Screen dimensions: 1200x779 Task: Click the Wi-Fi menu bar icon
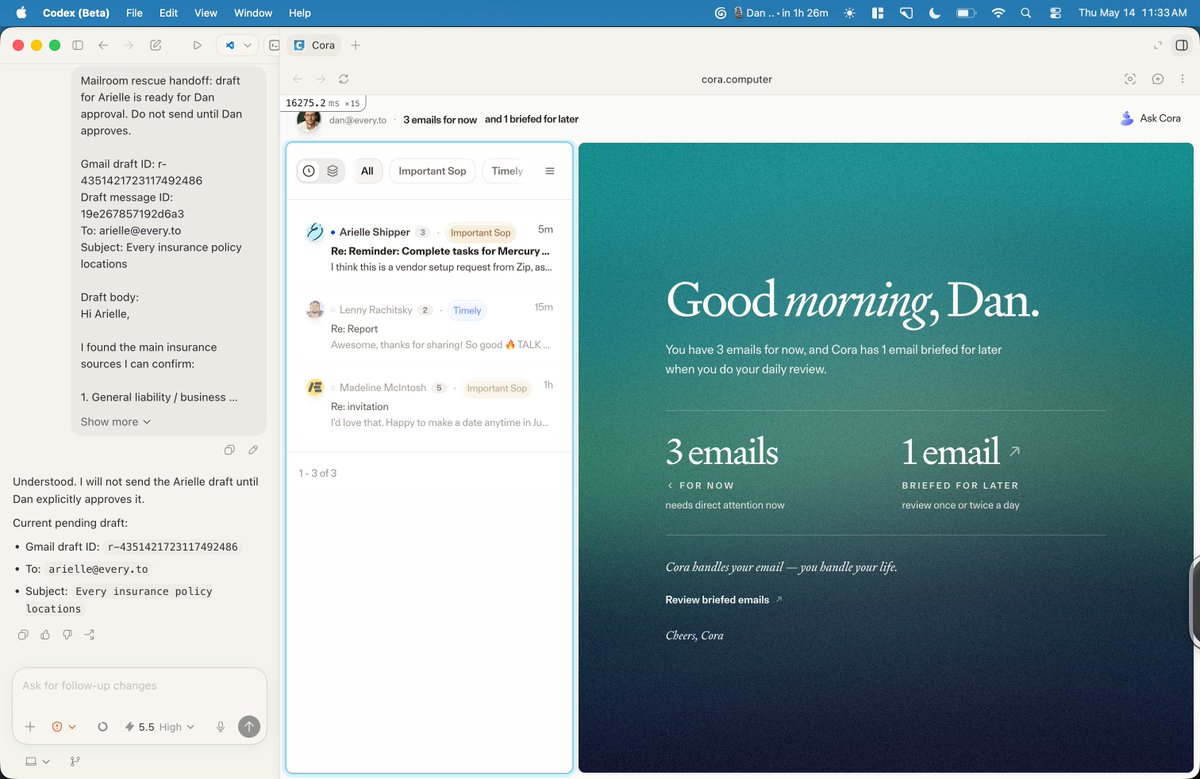(x=997, y=13)
